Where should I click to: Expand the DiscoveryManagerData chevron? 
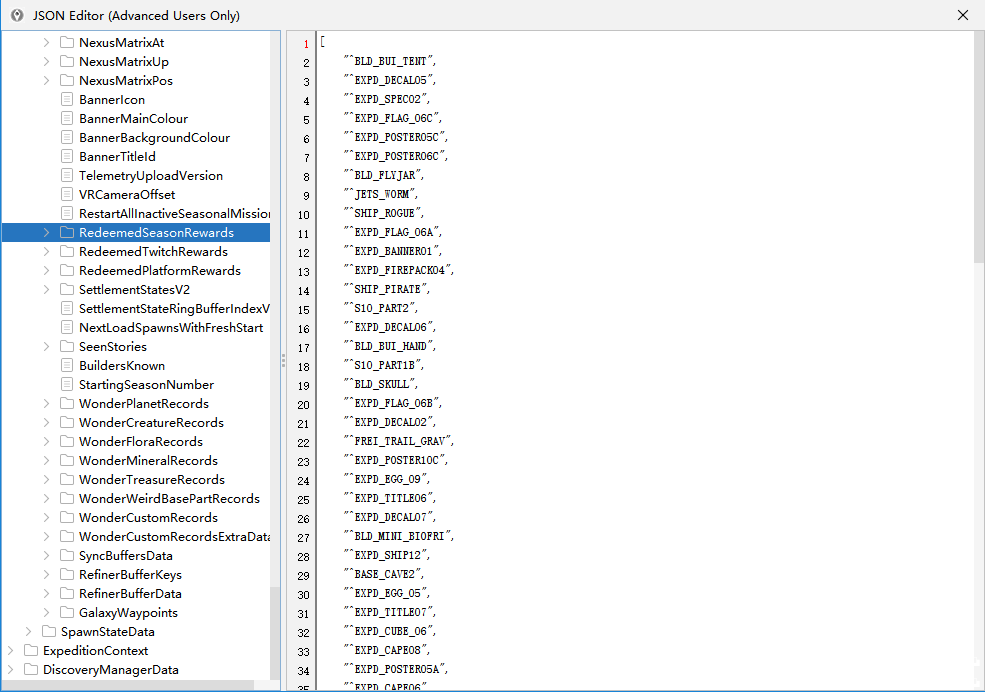click(x=10, y=669)
